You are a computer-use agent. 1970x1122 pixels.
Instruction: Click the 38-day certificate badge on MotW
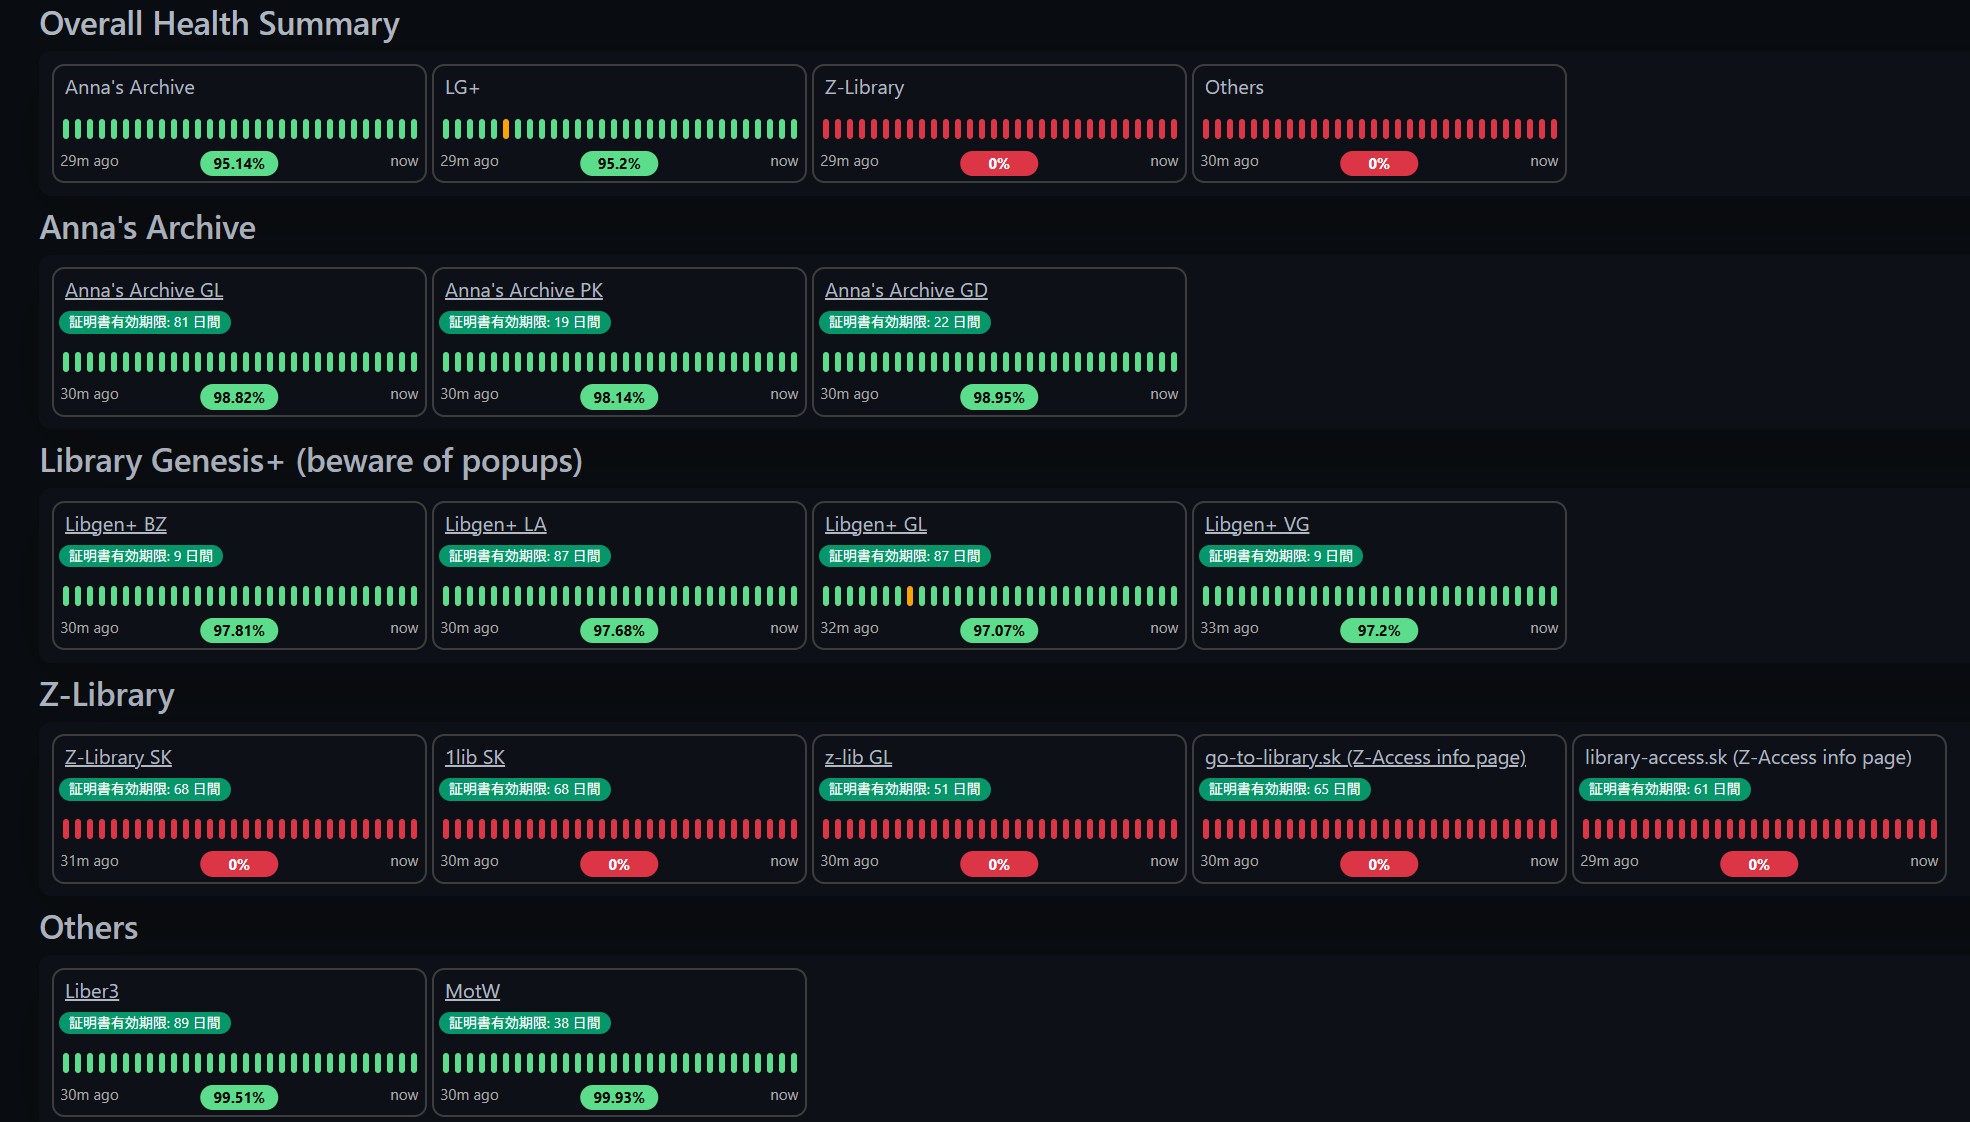(x=525, y=1023)
